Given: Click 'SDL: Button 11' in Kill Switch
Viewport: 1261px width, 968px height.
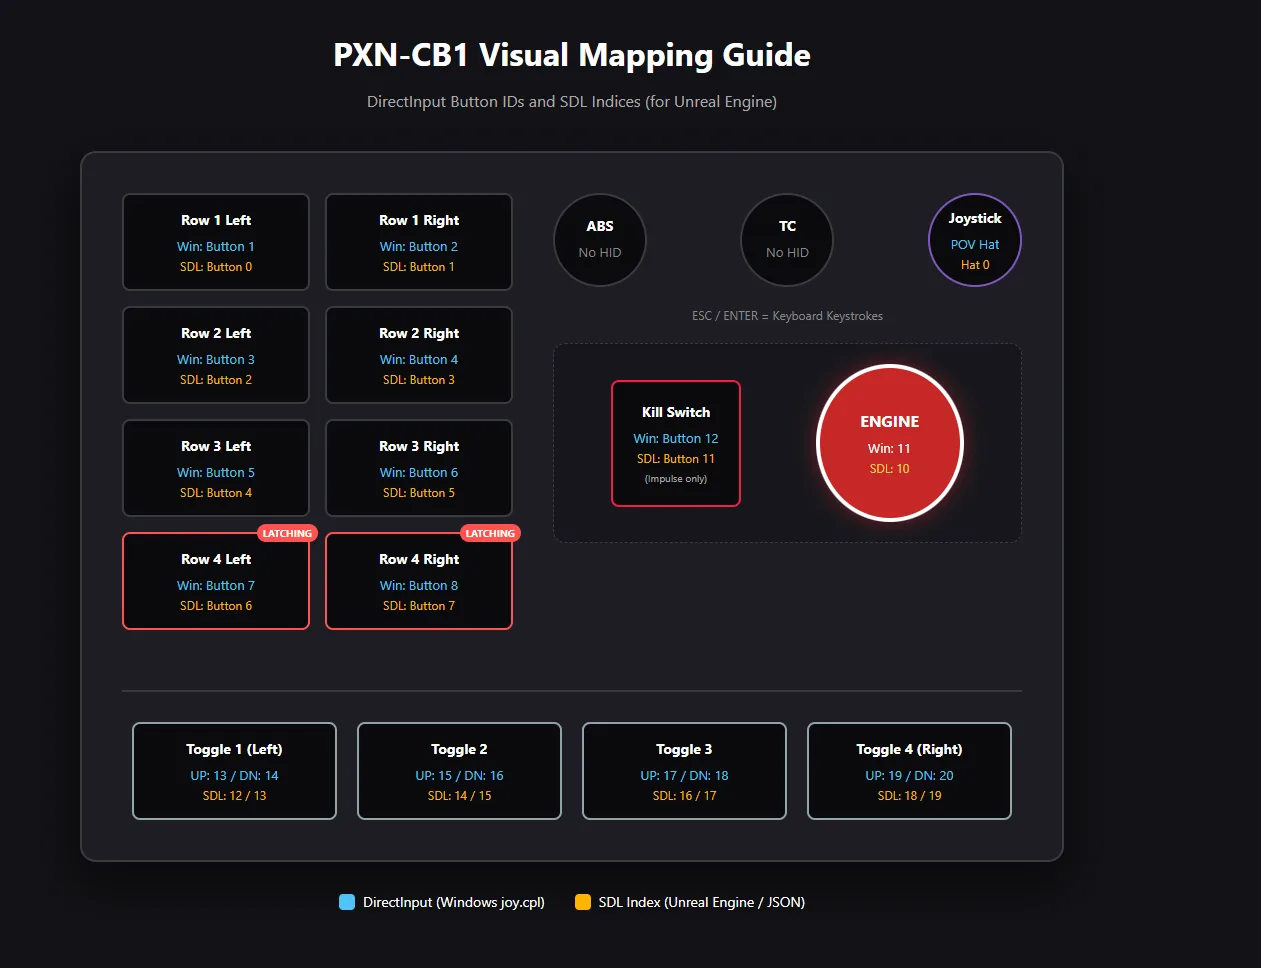Looking at the screenshot, I should coord(676,459).
